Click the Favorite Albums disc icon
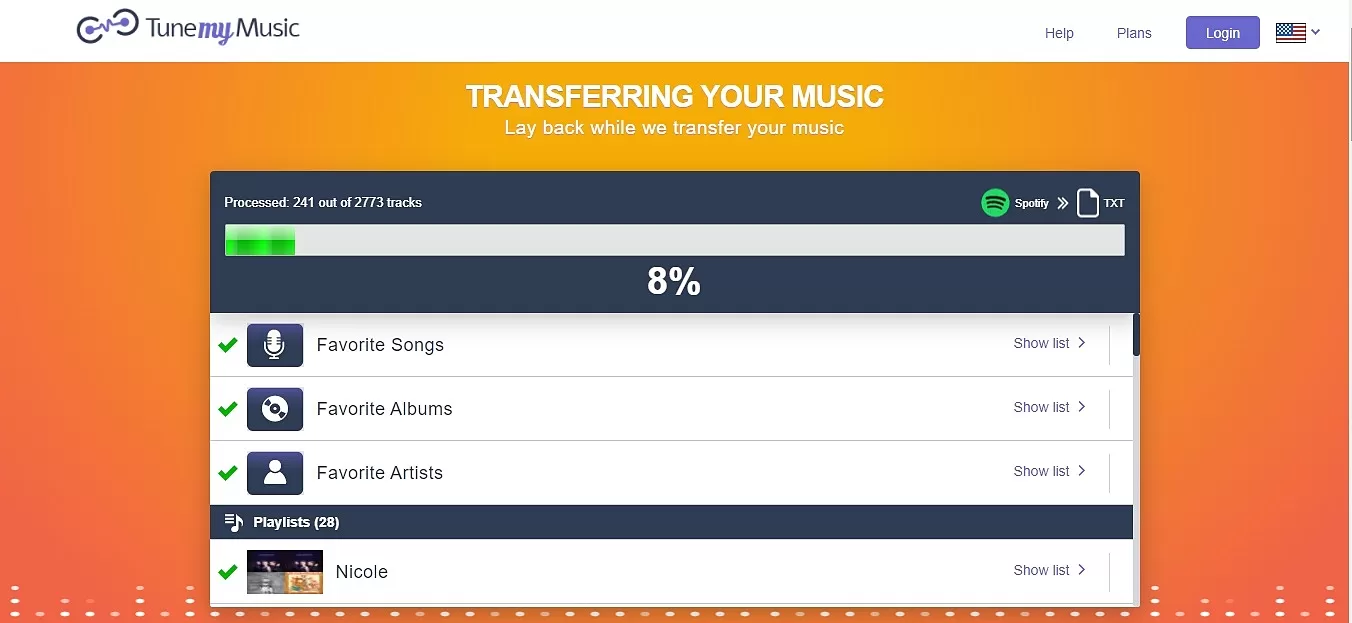This screenshot has width=1352, height=623. click(x=275, y=409)
